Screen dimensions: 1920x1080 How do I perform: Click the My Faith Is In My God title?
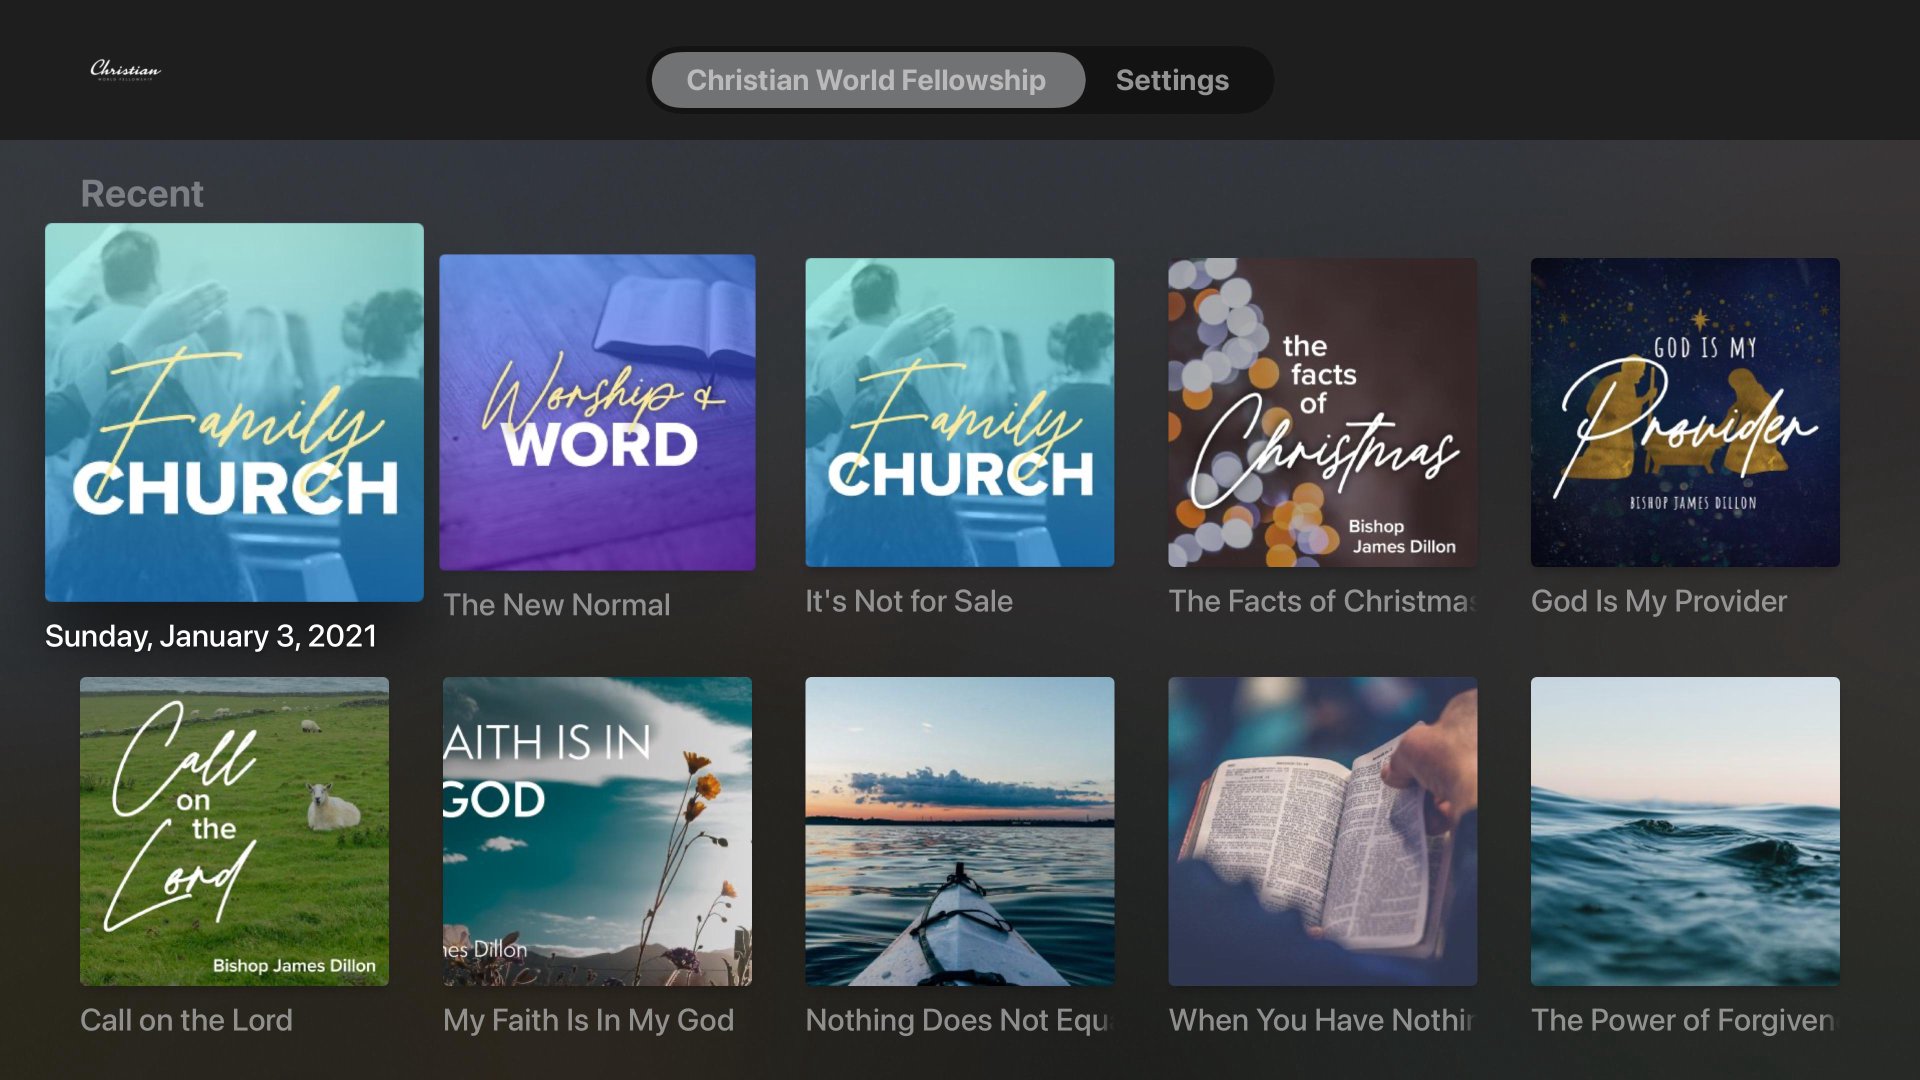pos(588,1020)
